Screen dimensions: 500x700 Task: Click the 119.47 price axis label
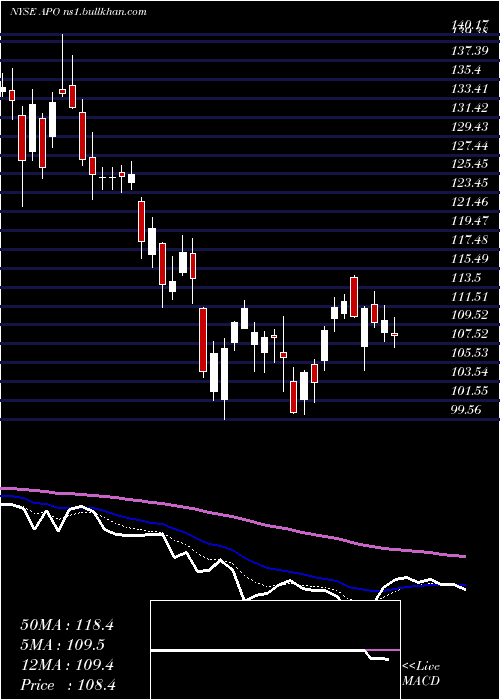coord(469,221)
